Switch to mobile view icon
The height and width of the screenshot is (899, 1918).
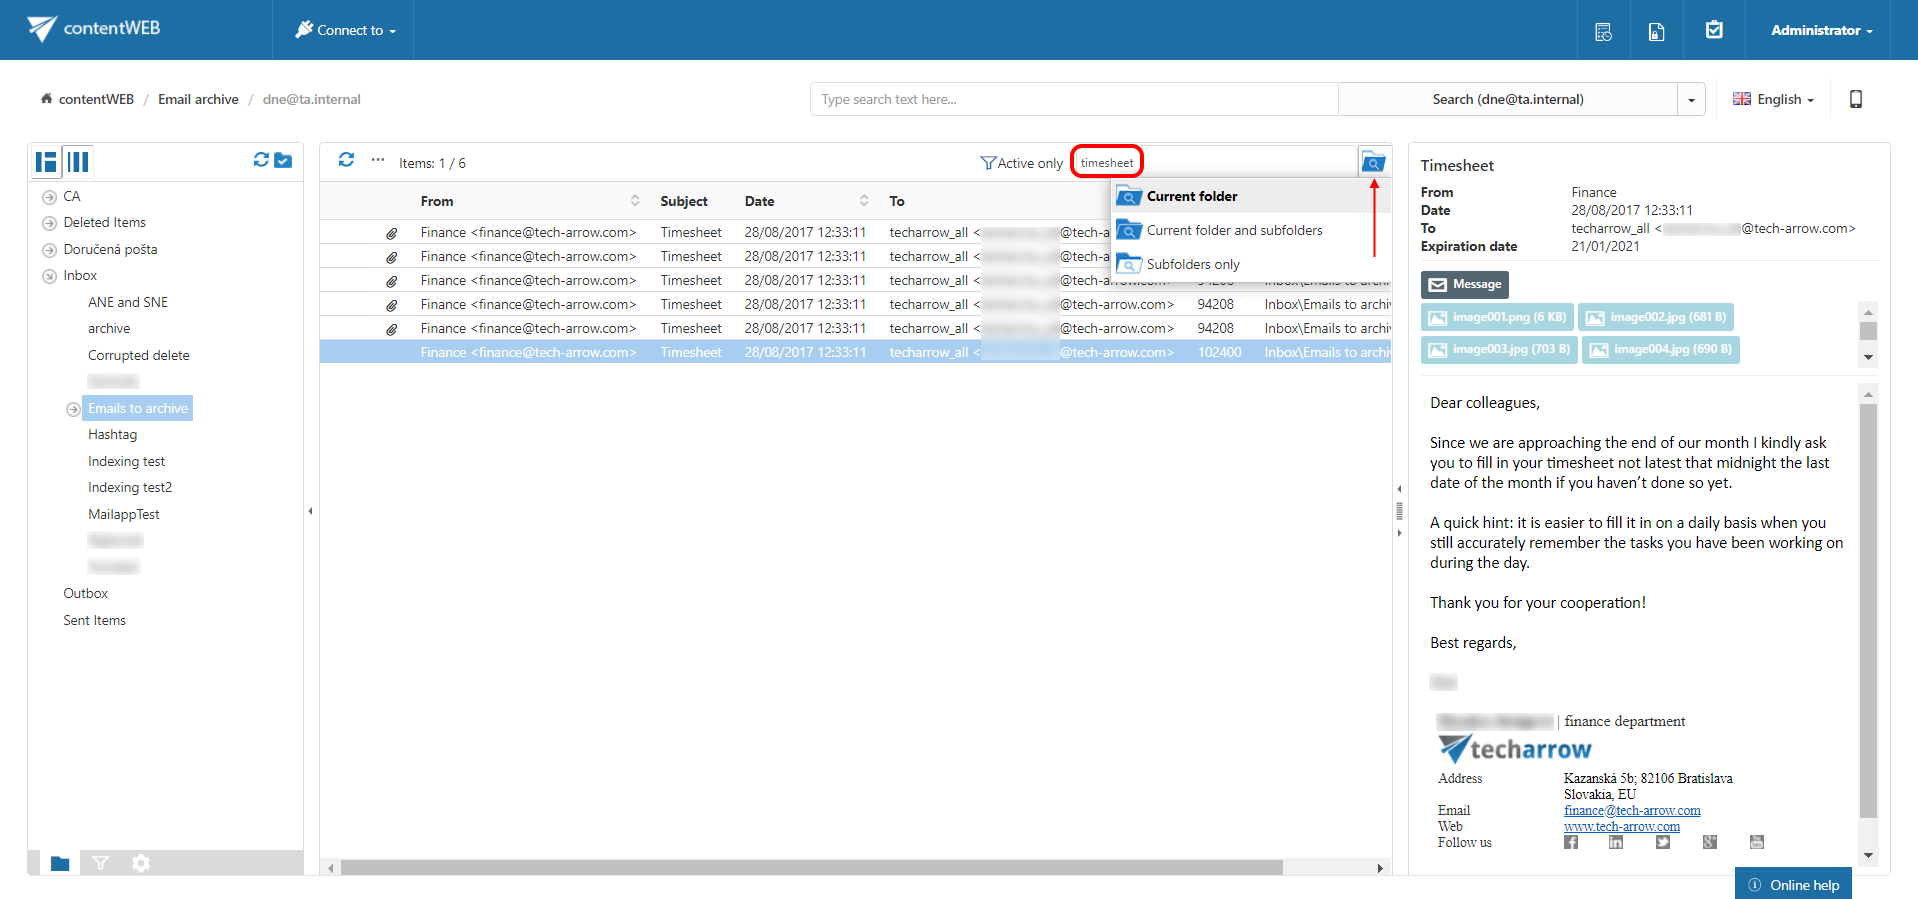coord(1856,99)
